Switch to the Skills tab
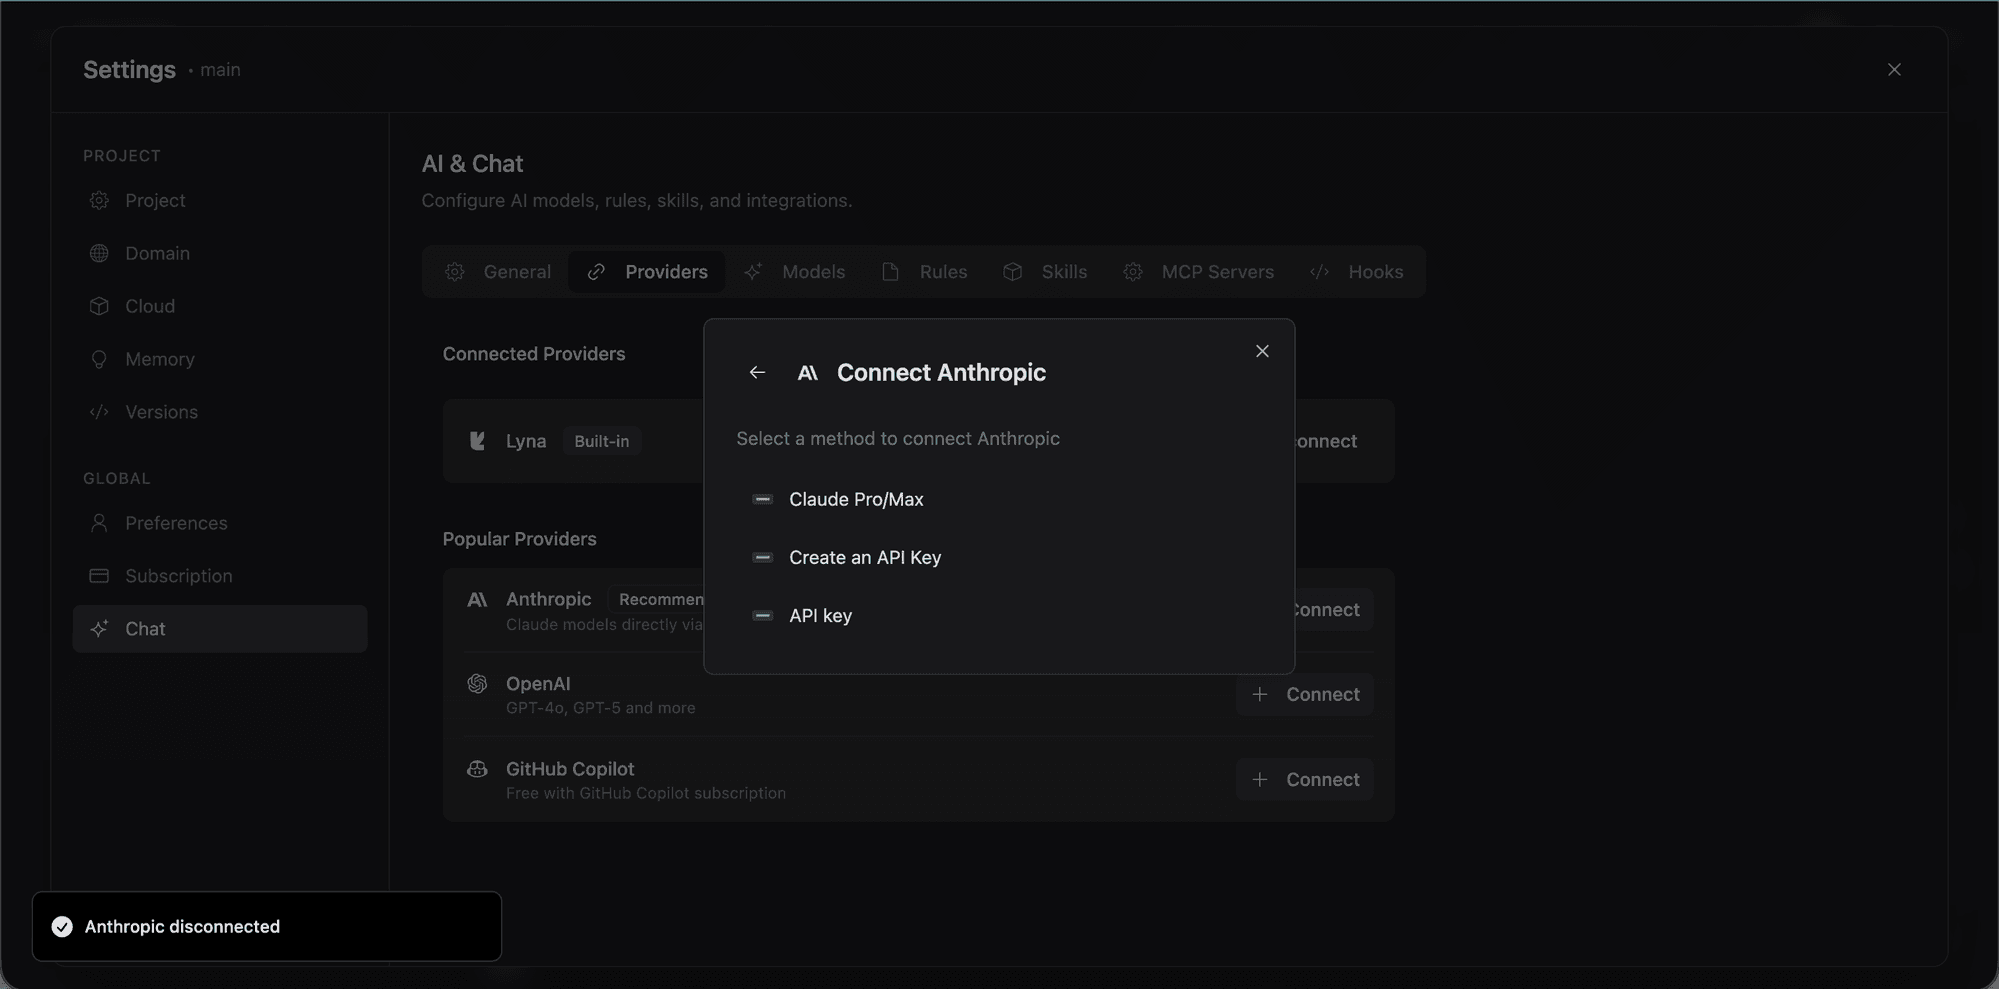Viewport: 1999px width, 989px height. pyautogui.click(x=1046, y=271)
